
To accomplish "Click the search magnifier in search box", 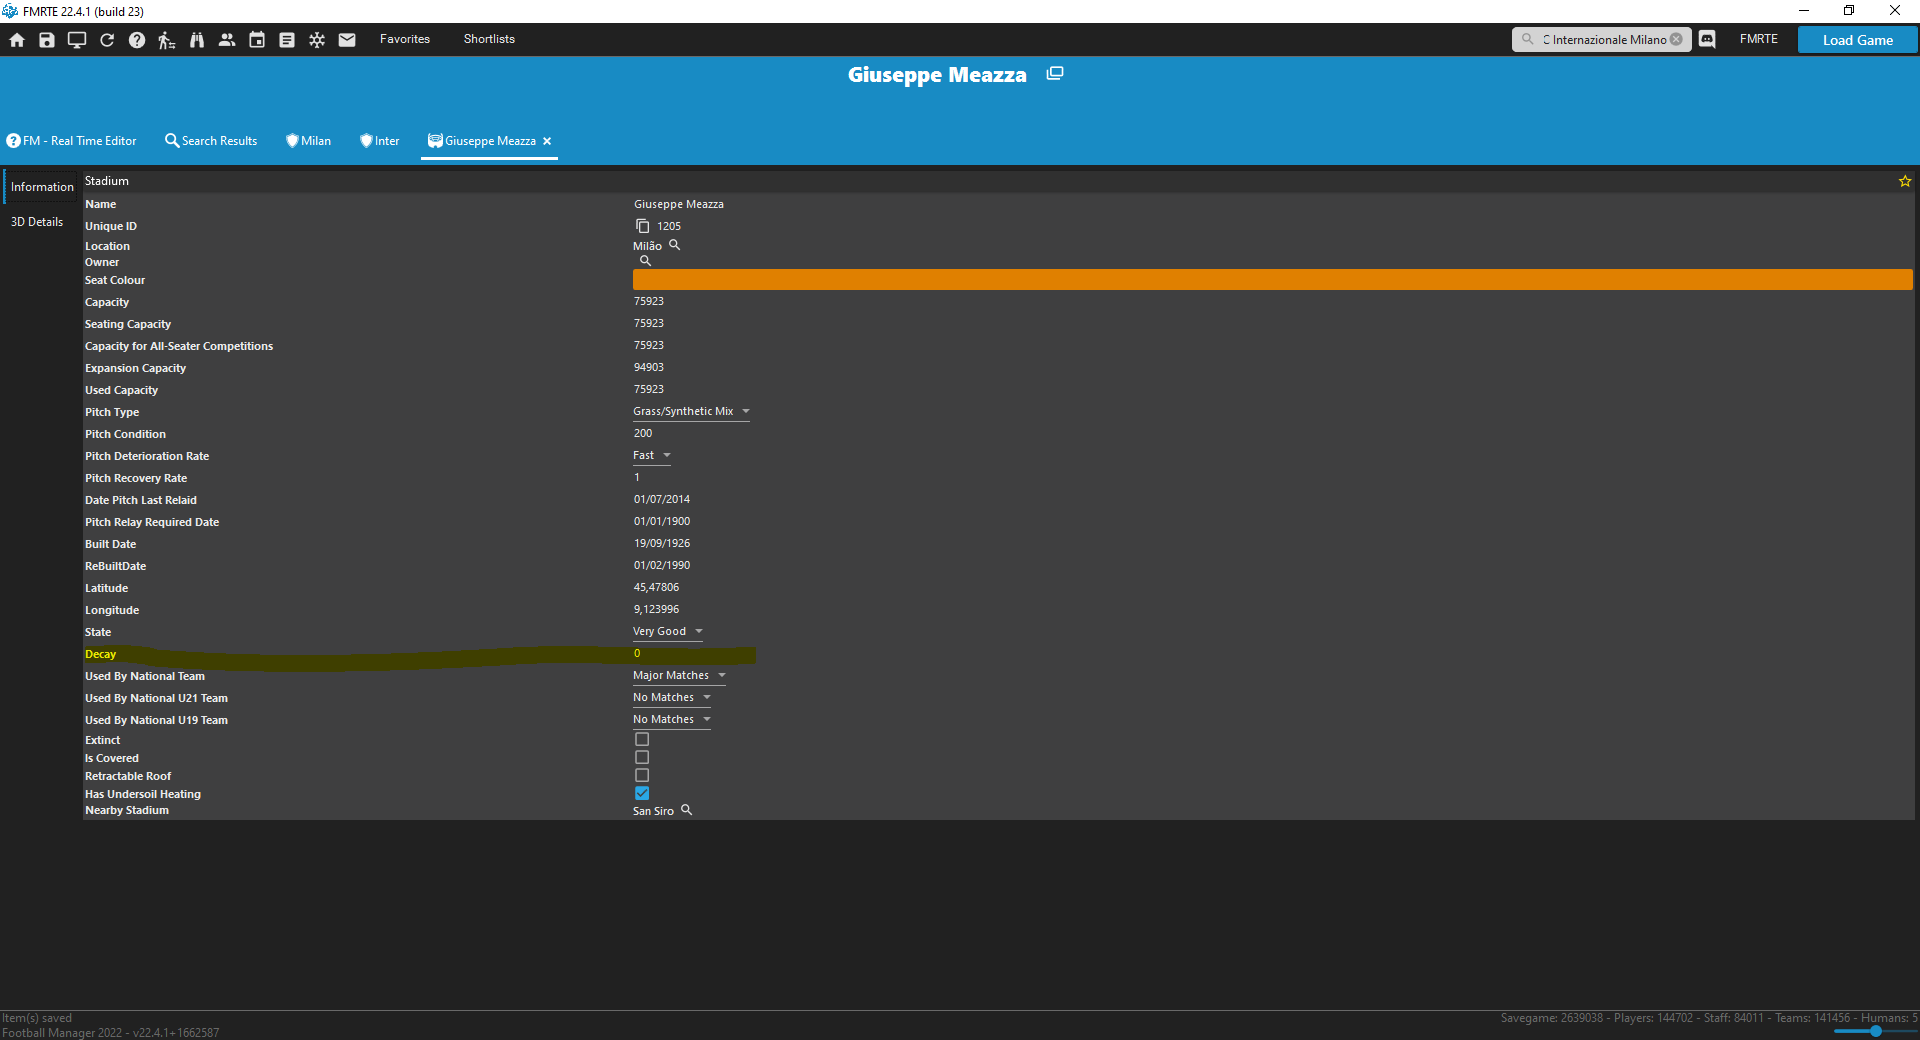I will point(1528,39).
